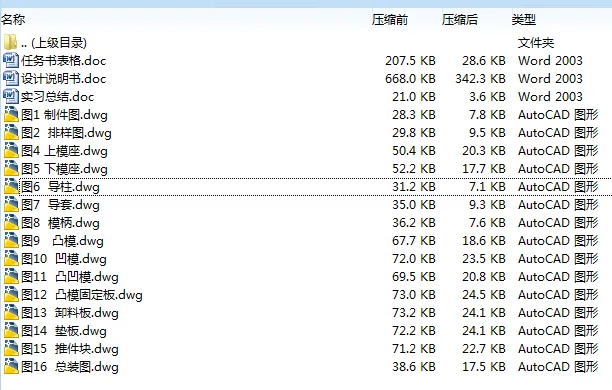Click the parent directory folder icon

coord(11,42)
